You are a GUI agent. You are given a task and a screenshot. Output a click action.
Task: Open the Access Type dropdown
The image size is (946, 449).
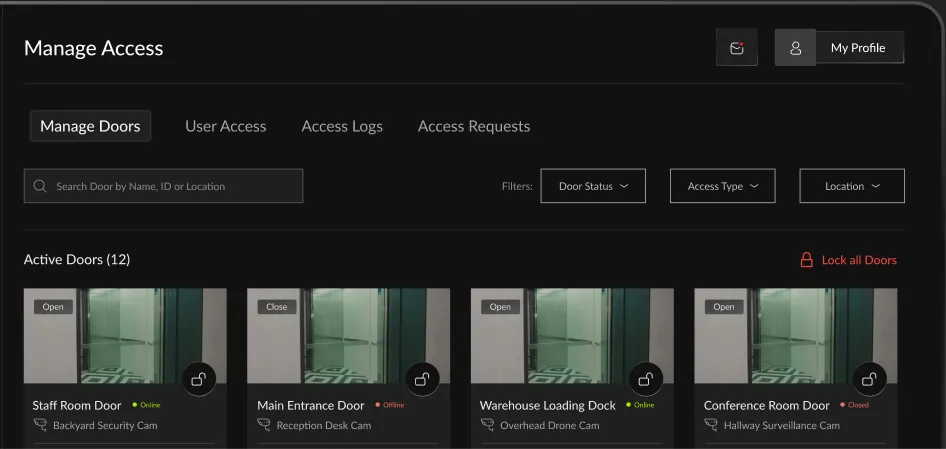pos(722,186)
